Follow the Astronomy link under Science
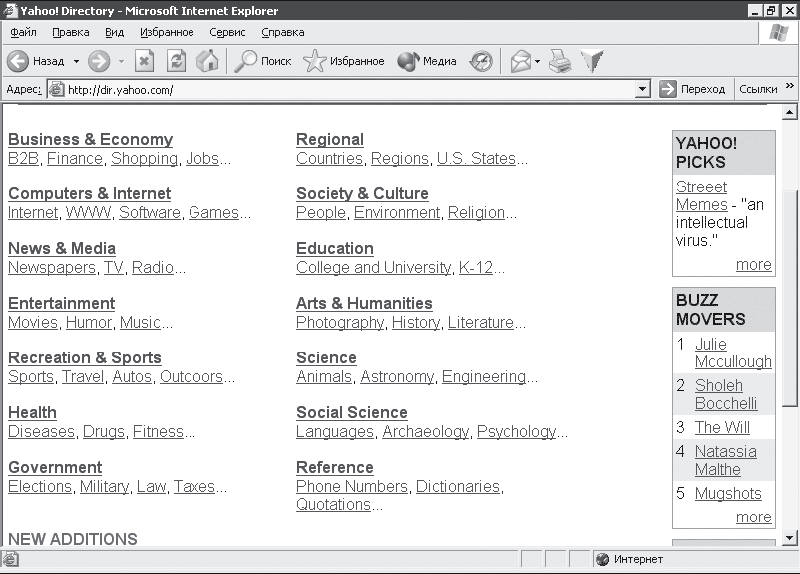The width and height of the screenshot is (800, 574). pos(396,377)
